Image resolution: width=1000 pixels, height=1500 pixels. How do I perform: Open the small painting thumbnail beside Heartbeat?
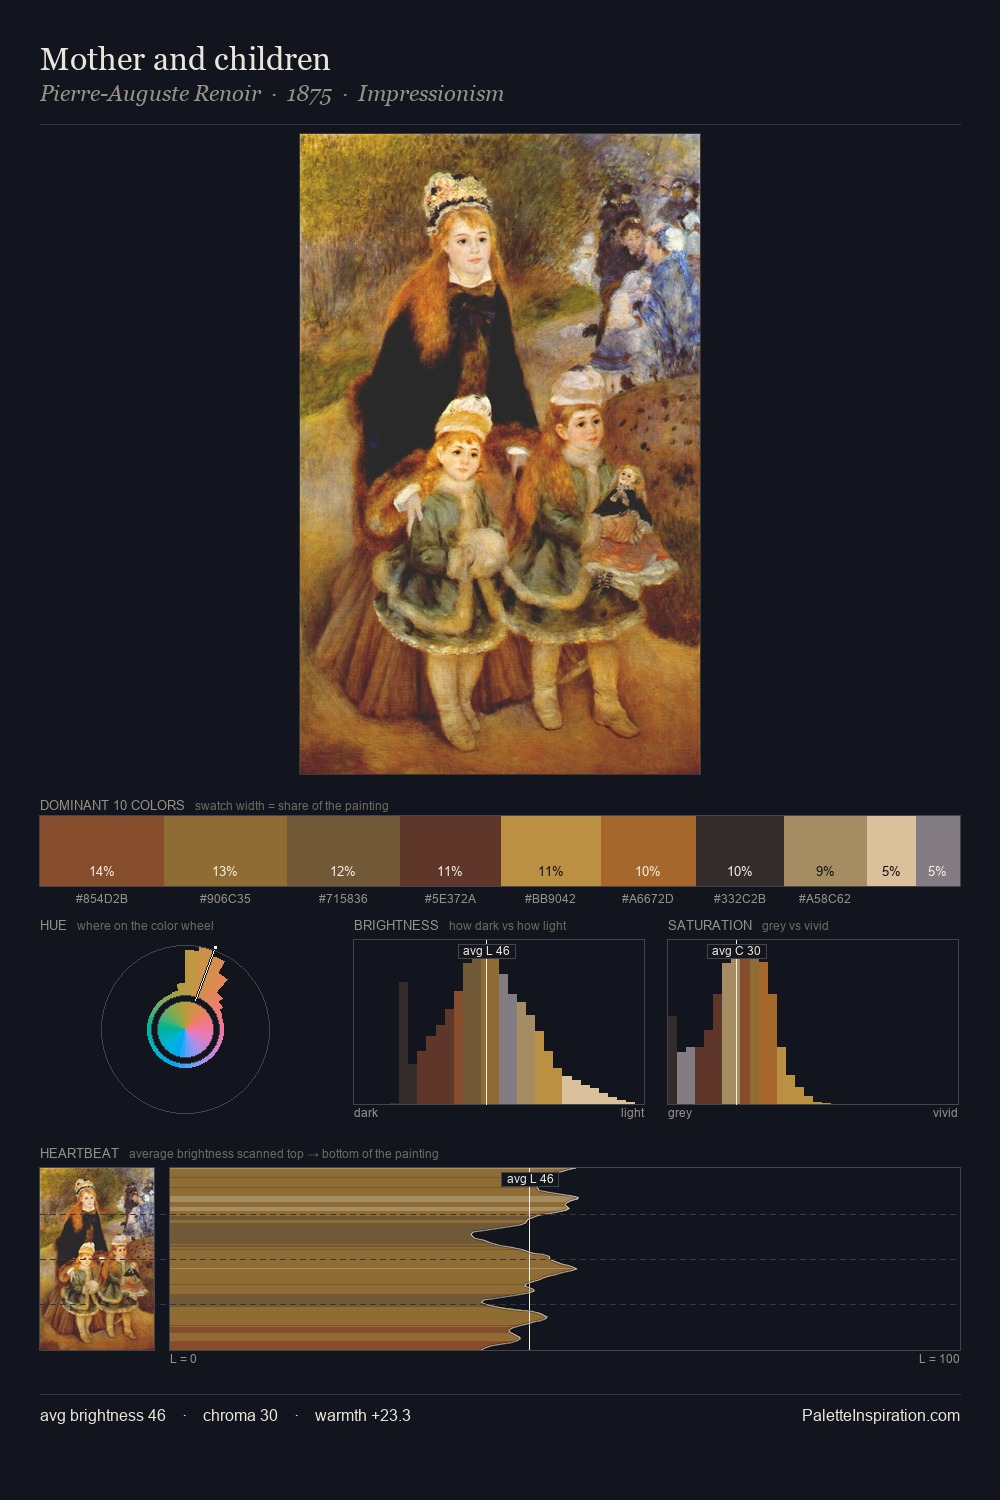pos(97,1259)
